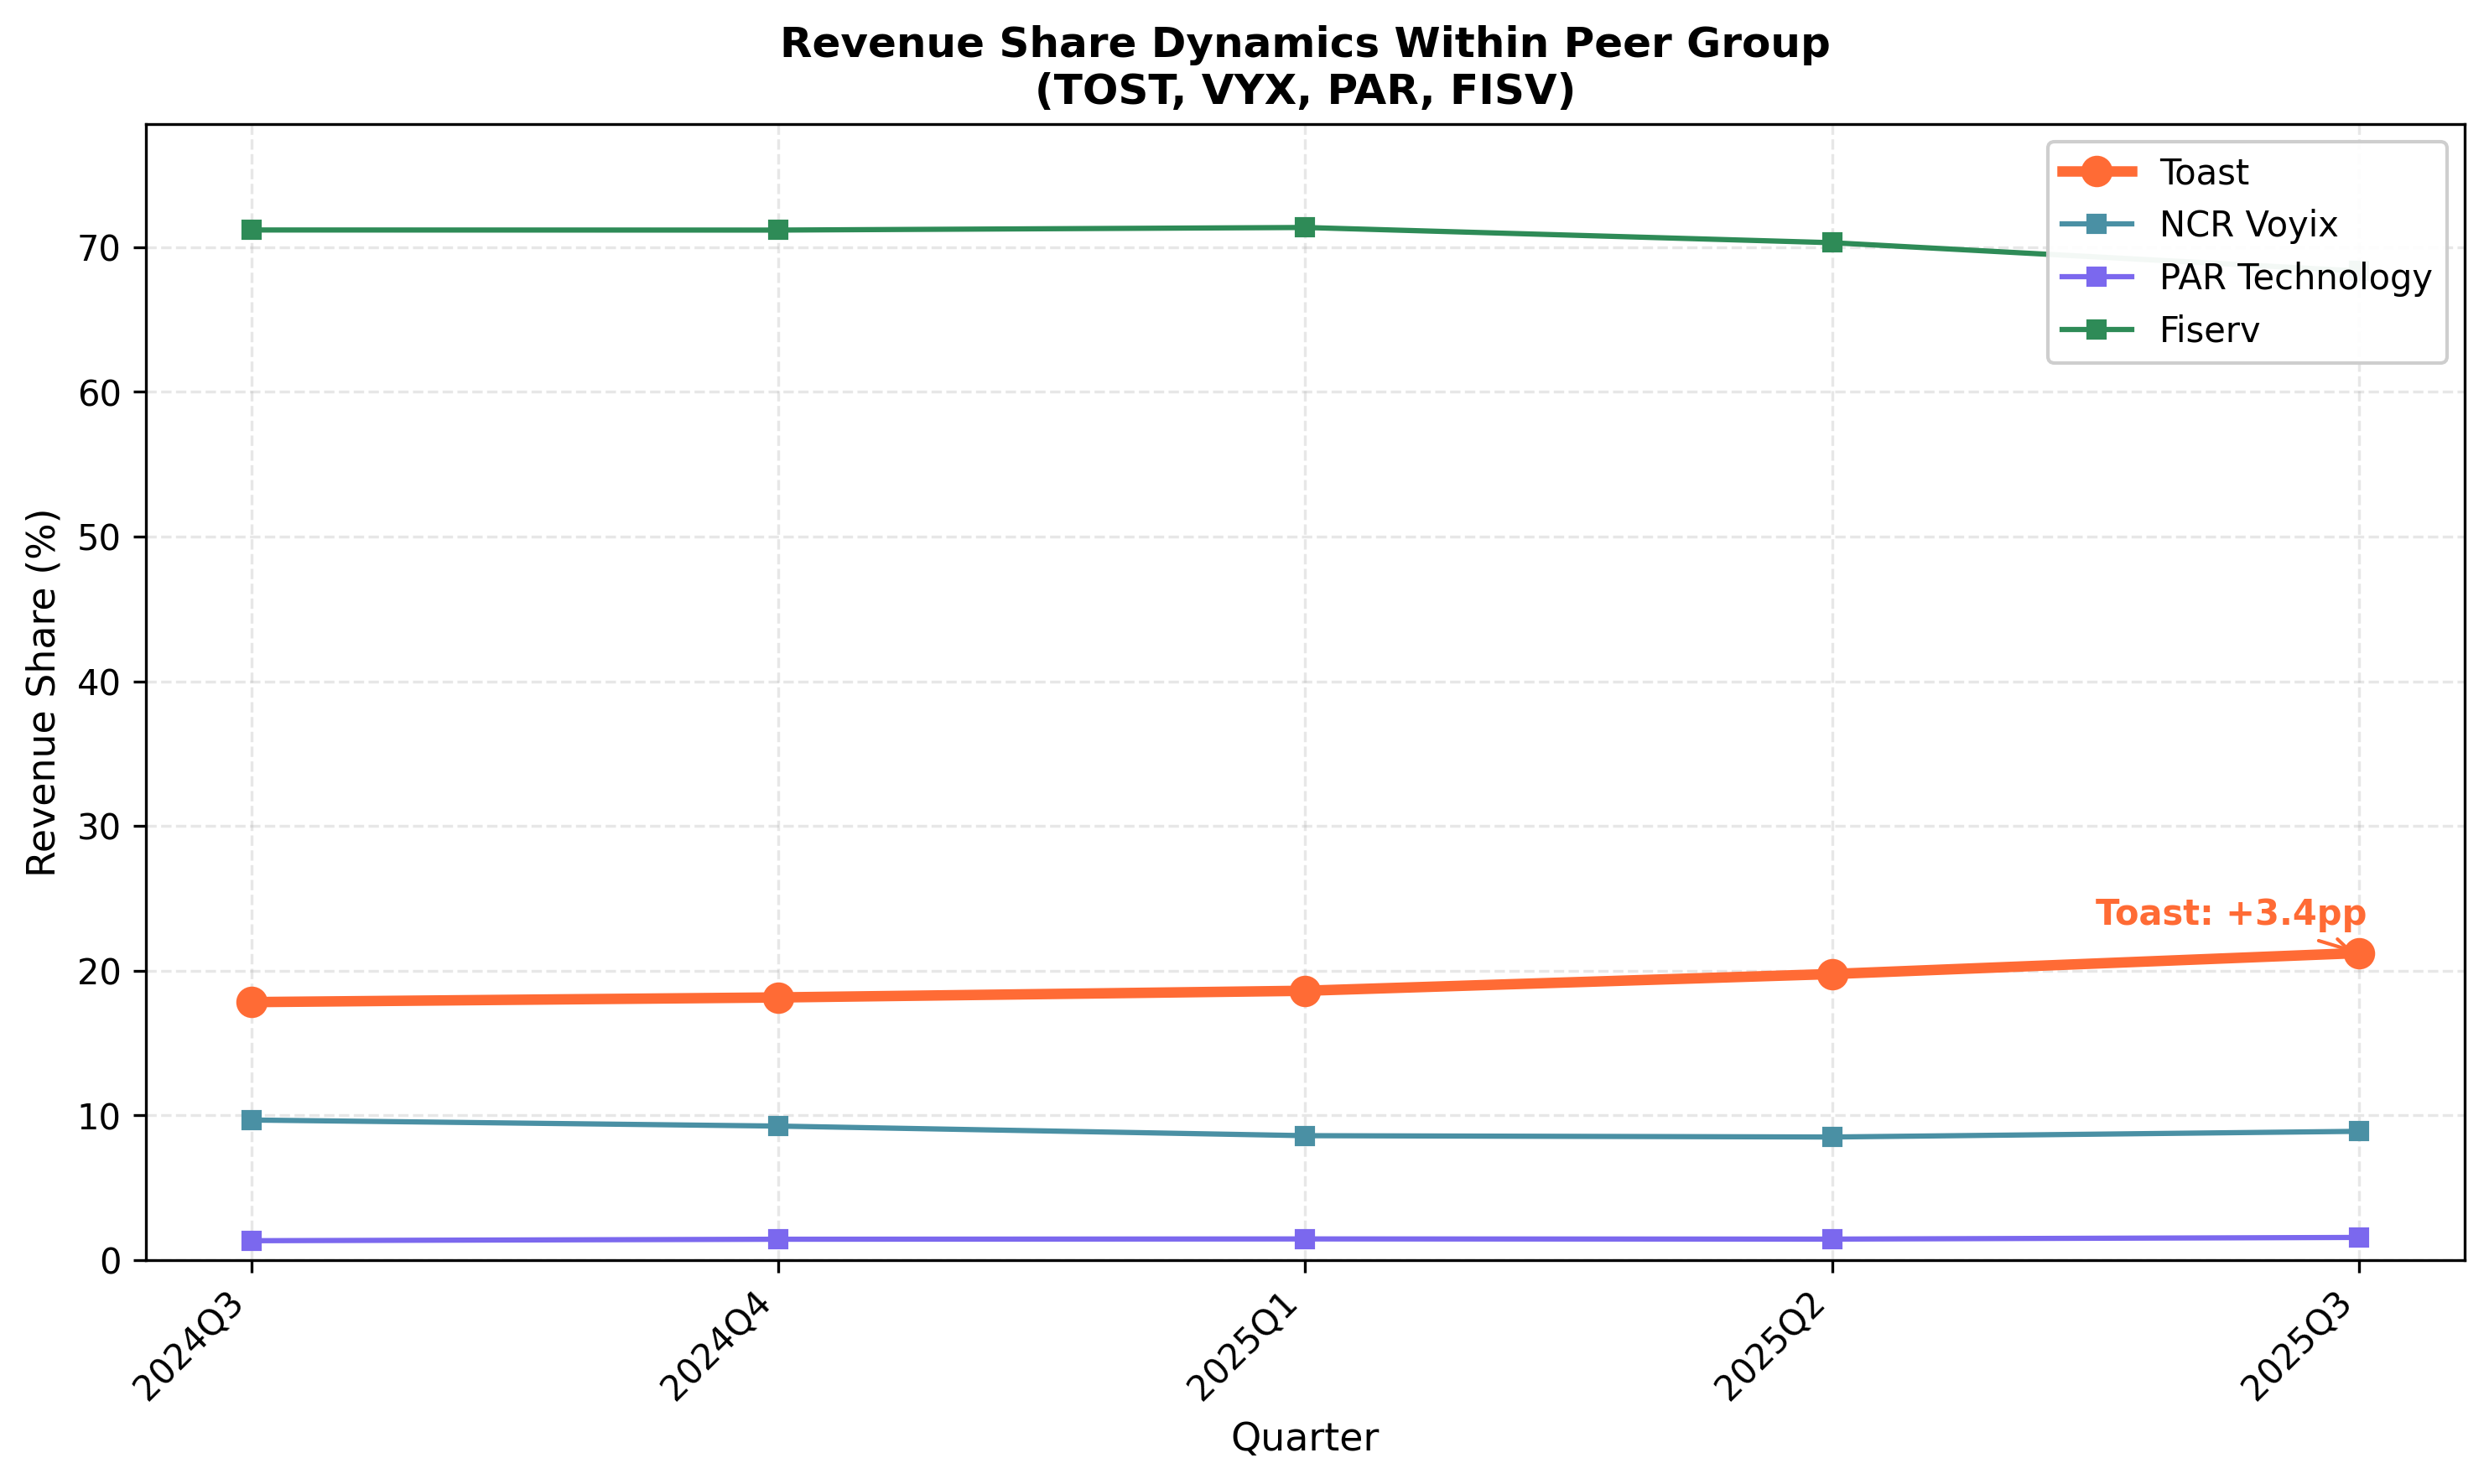The image size is (2489, 1484).
Task: Click the Toast: +3.4pp annotation
Action: click(x=2230, y=913)
